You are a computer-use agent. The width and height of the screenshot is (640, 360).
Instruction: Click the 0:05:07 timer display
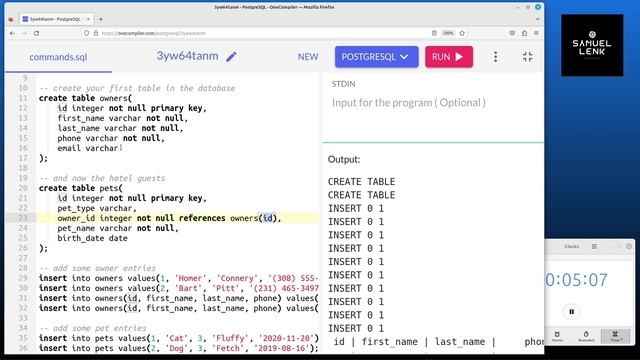coord(577,280)
